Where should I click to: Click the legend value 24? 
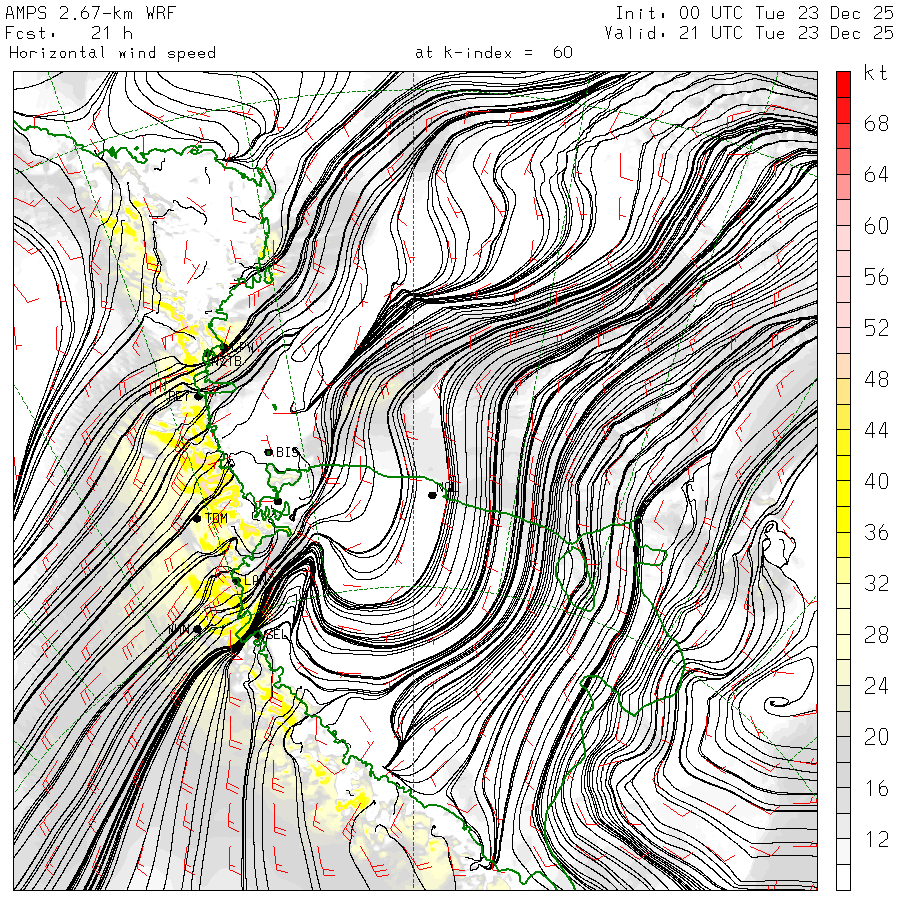876,685
